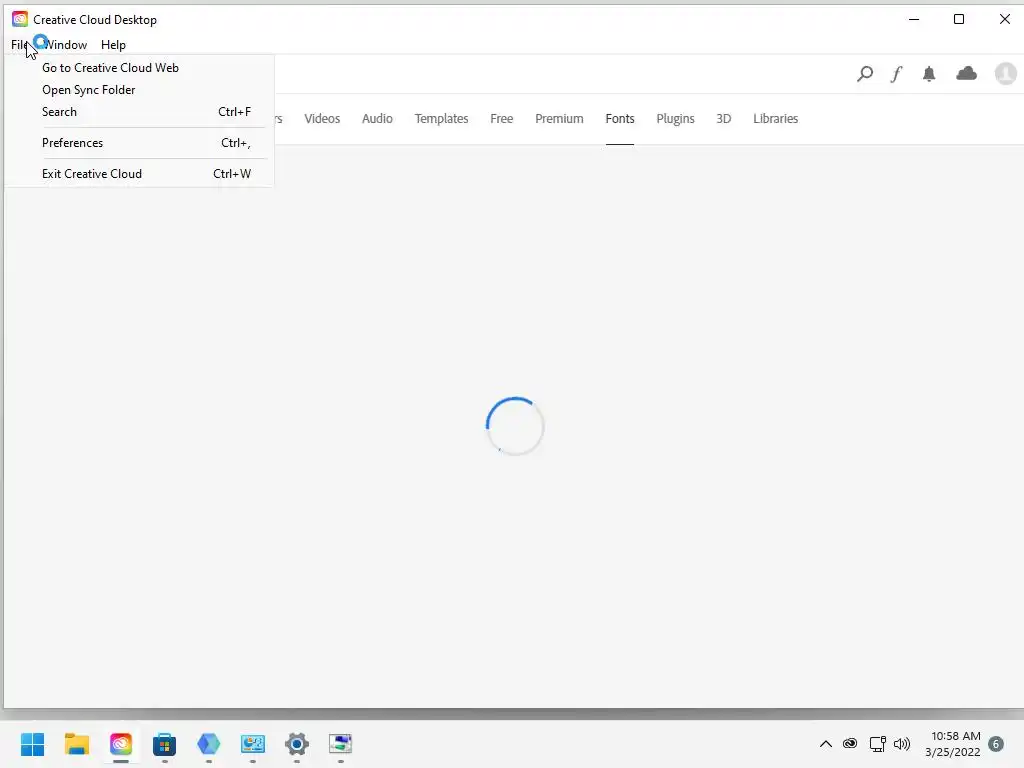Switch to the Free tab
This screenshot has height=768, width=1024.
pyautogui.click(x=502, y=119)
